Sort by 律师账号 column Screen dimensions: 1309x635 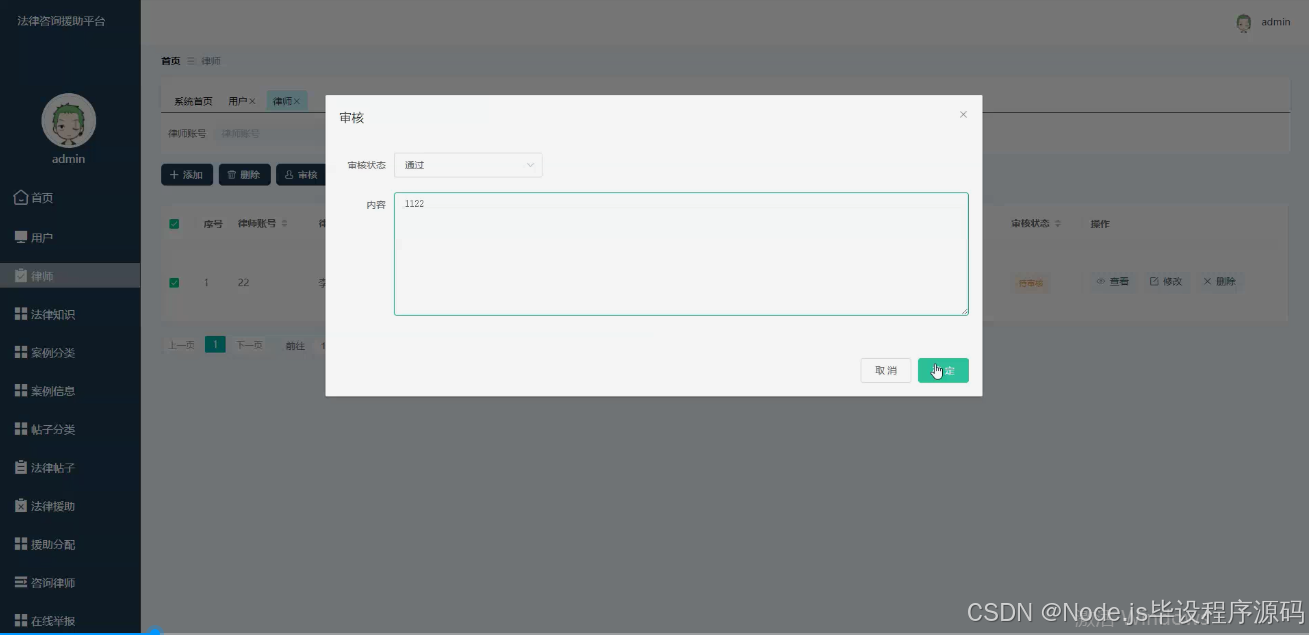pyautogui.click(x=284, y=224)
